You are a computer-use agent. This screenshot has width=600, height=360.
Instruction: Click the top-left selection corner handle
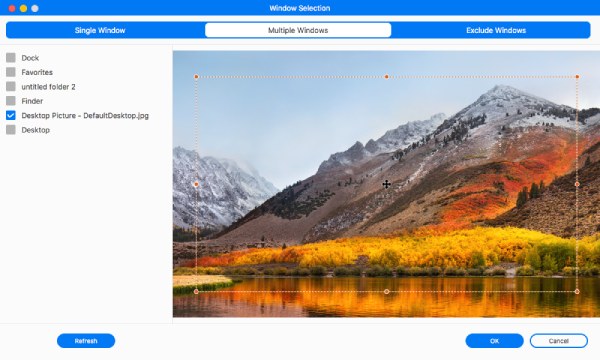(x=196, y=77)
